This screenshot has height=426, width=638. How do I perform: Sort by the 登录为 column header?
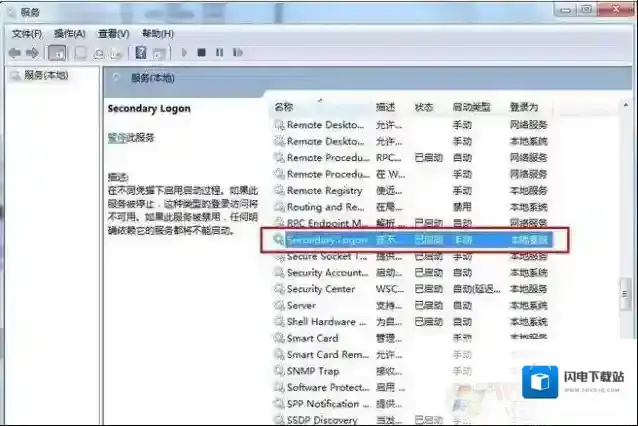pyautogui.click(x=524, y=107)
